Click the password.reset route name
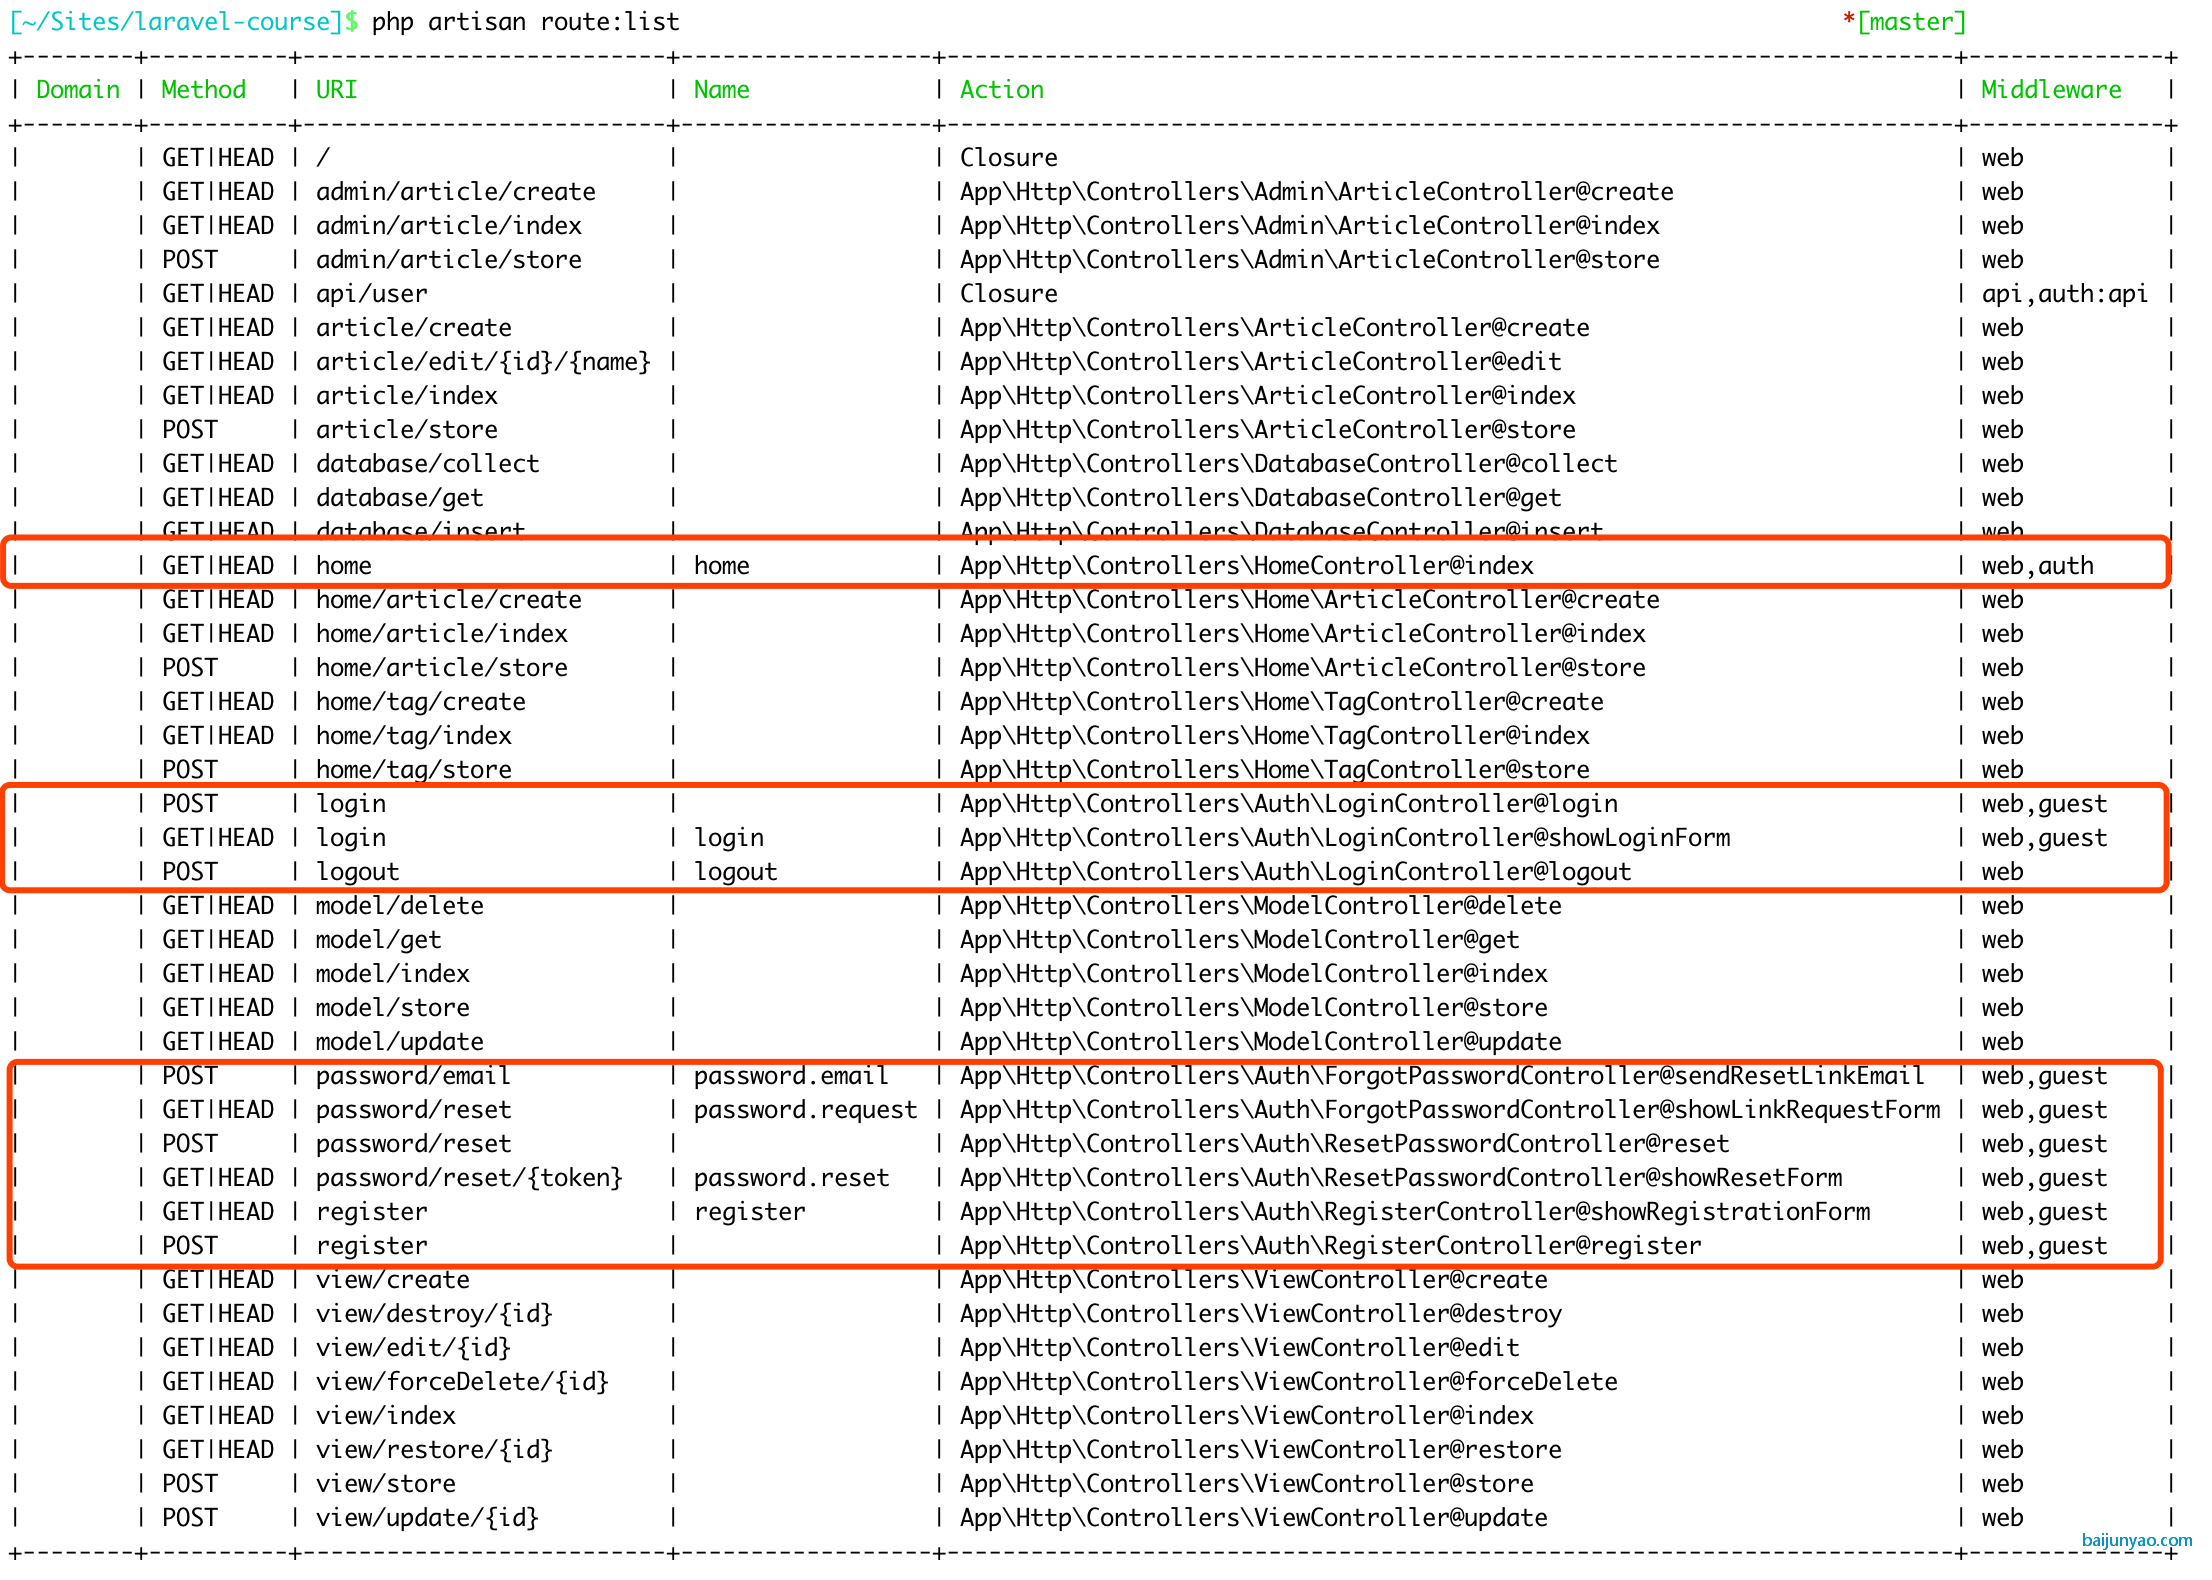 791,1178
